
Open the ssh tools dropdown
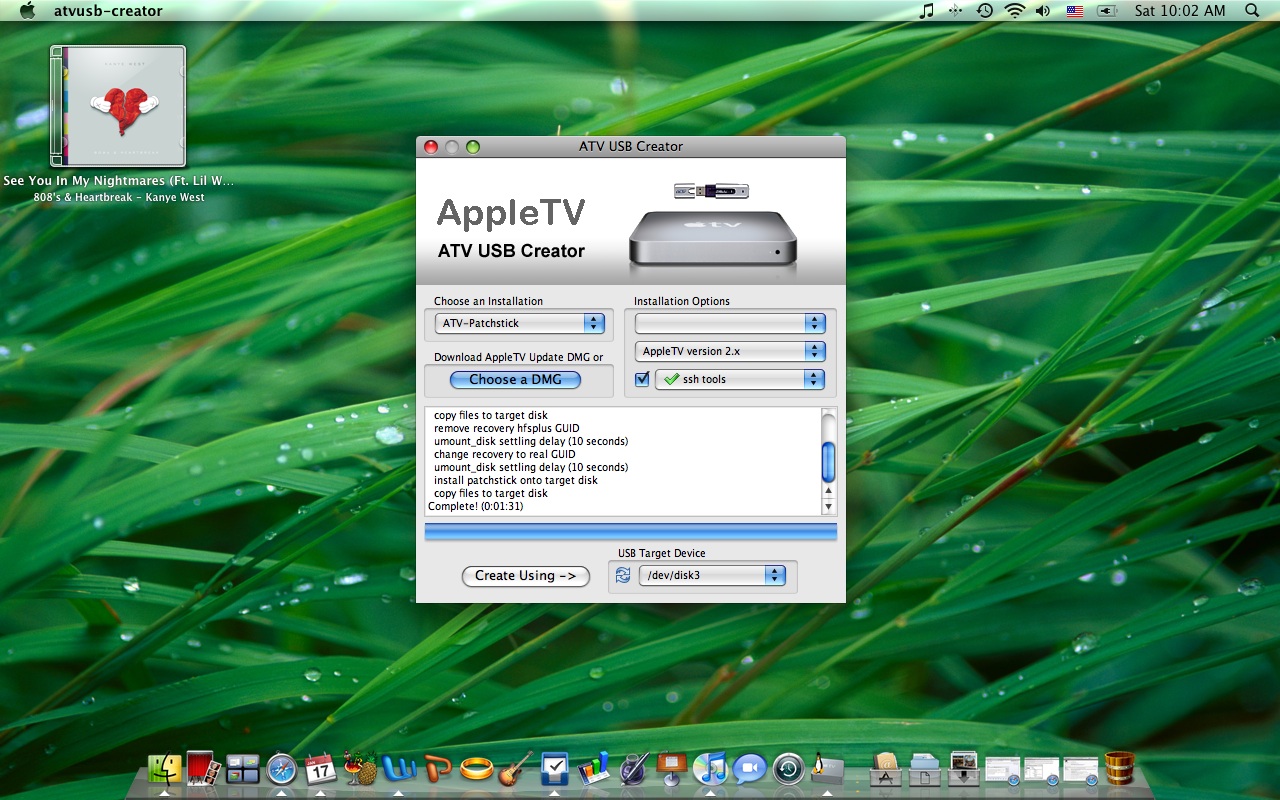(740, 379)
